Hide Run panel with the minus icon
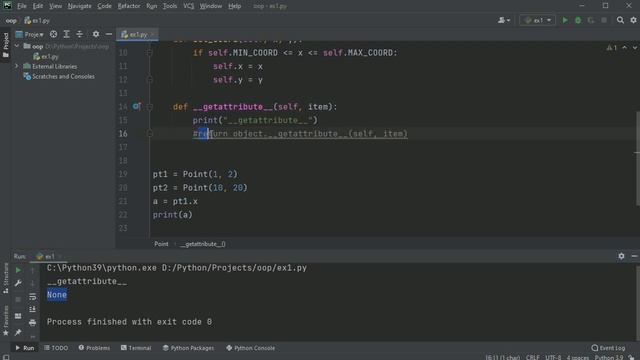This screenshot has width=640, height=360. pyautogui.click(x=634, y=256)
